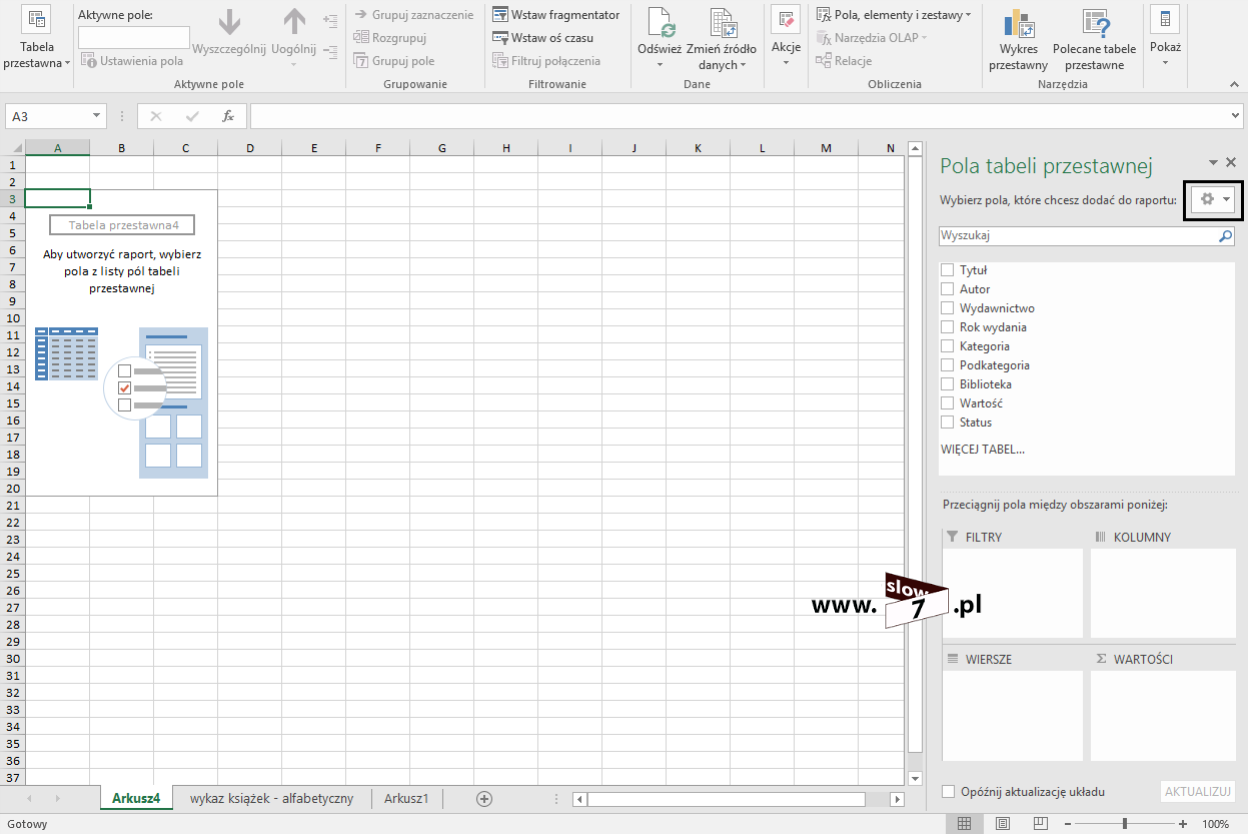This screenshot has height=834, width=1248.
Task: Open the Akcje ribbon button
Action: [786, 36]
